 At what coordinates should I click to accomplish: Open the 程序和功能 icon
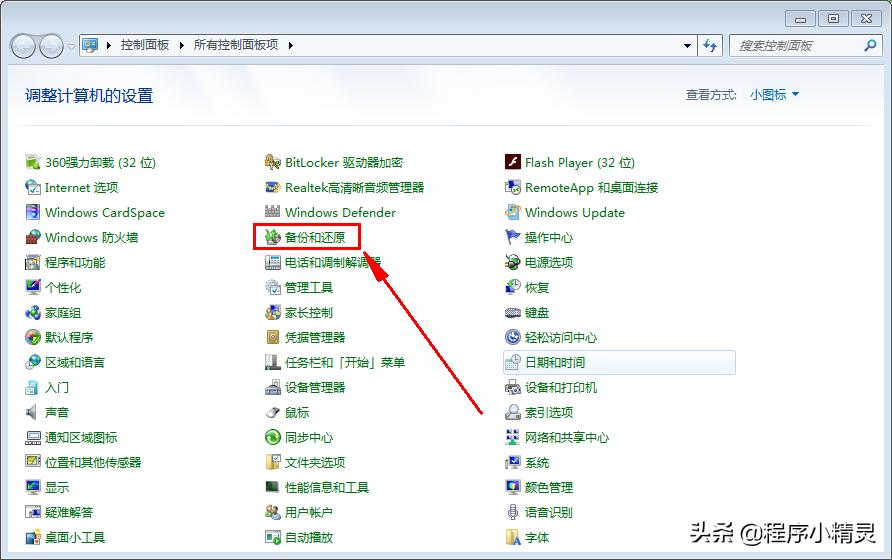33,262
